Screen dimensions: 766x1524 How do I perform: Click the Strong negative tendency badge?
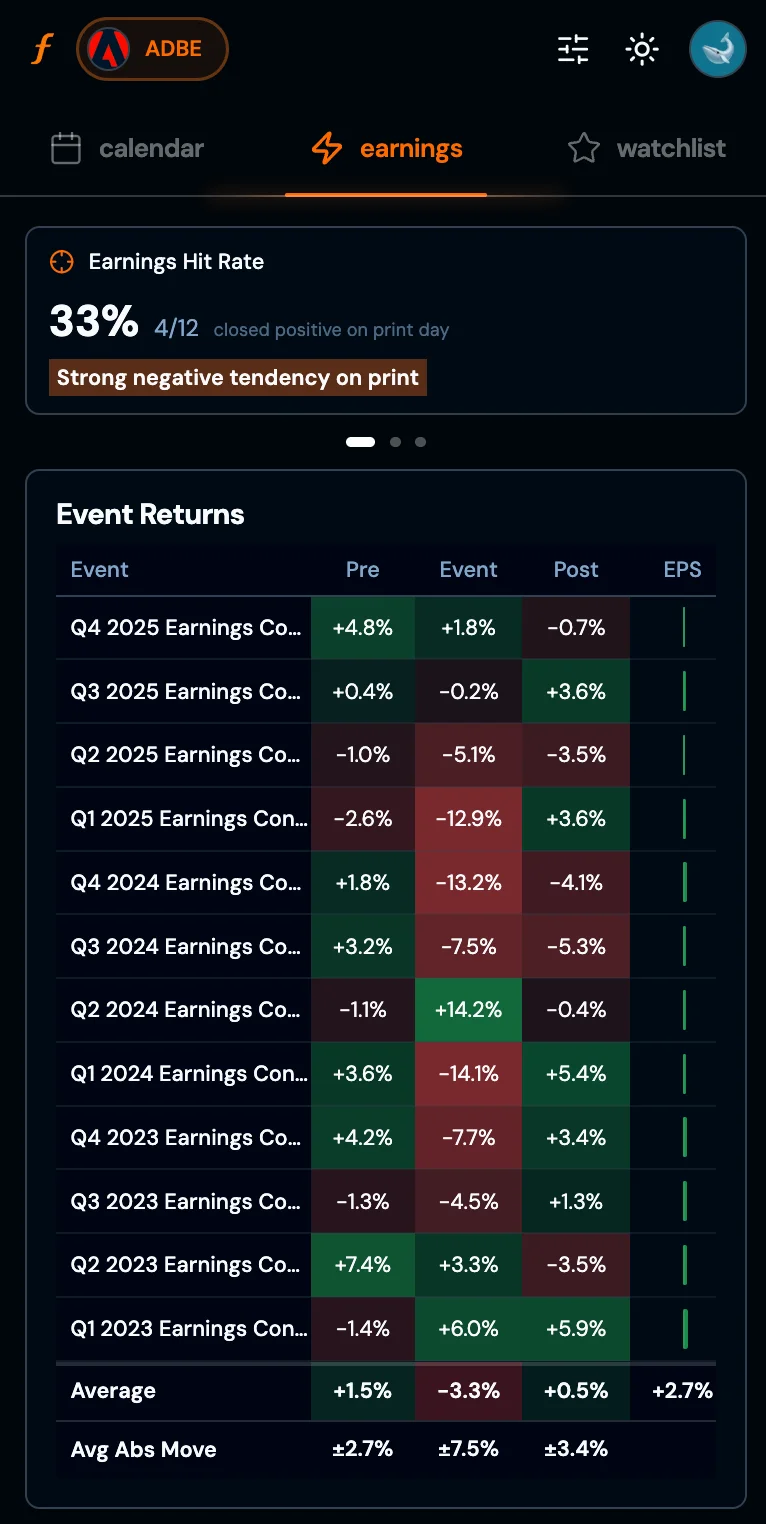(238, 377)
